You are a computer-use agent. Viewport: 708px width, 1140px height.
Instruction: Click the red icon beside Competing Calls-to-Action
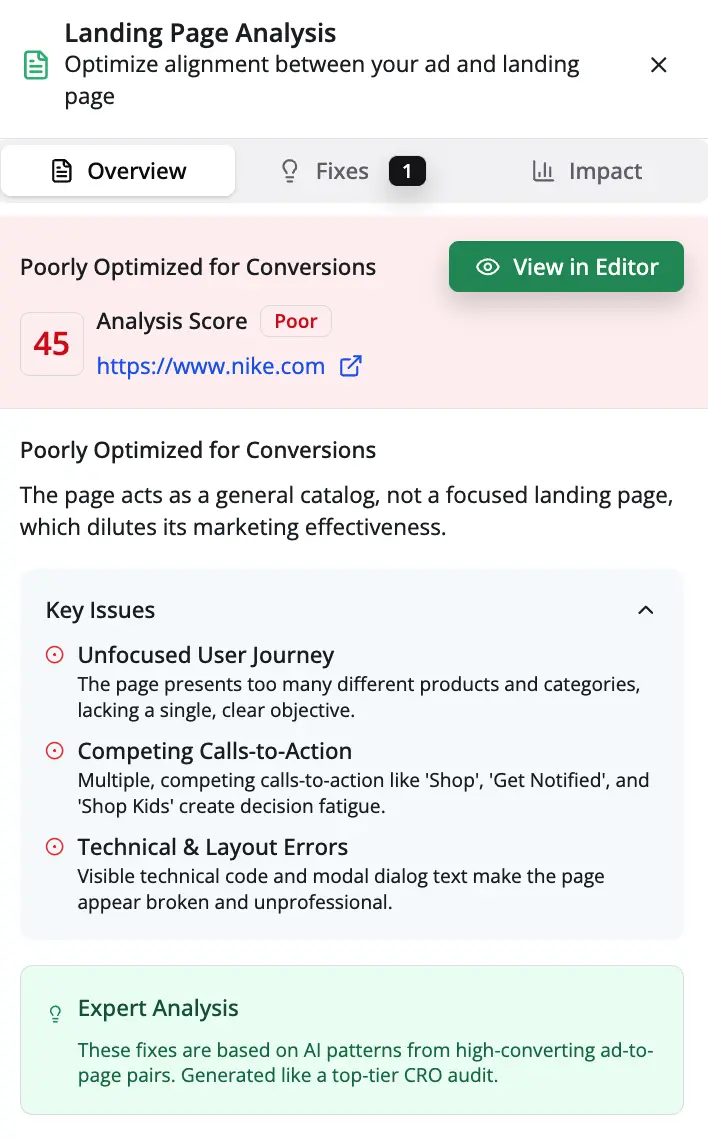(x=55, y=750)
